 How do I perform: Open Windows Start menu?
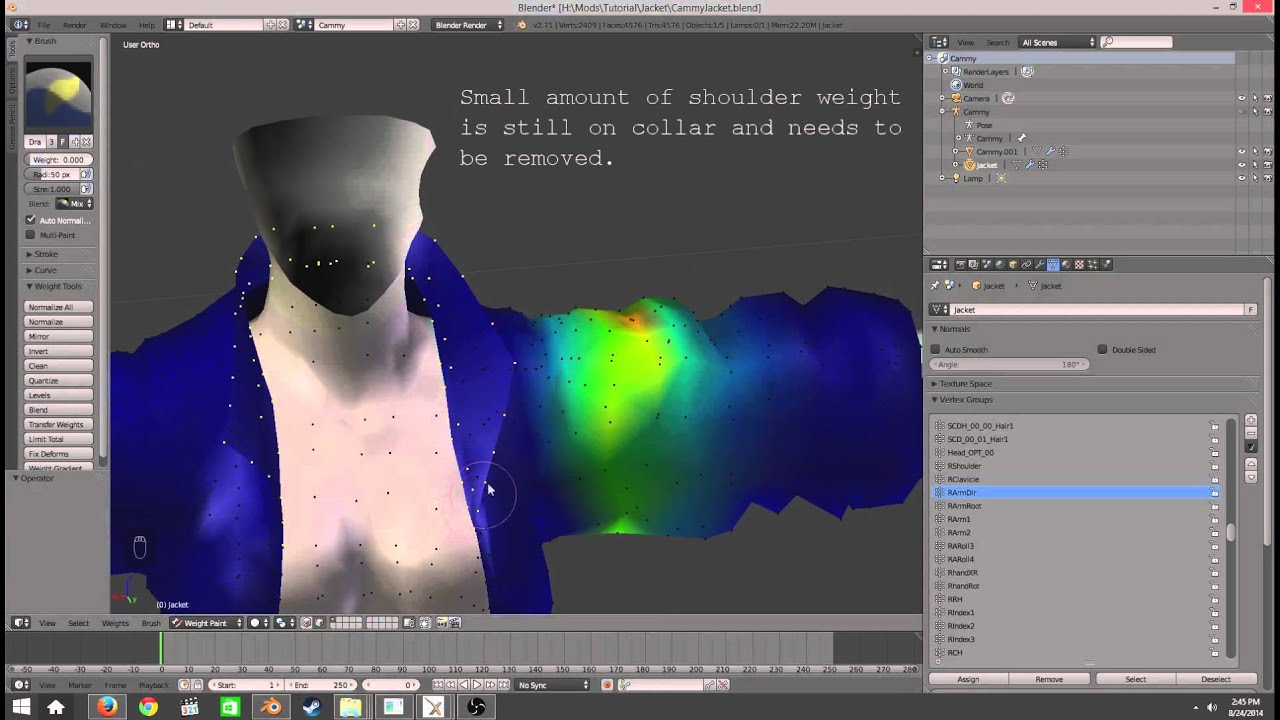[x=20, y=707]
